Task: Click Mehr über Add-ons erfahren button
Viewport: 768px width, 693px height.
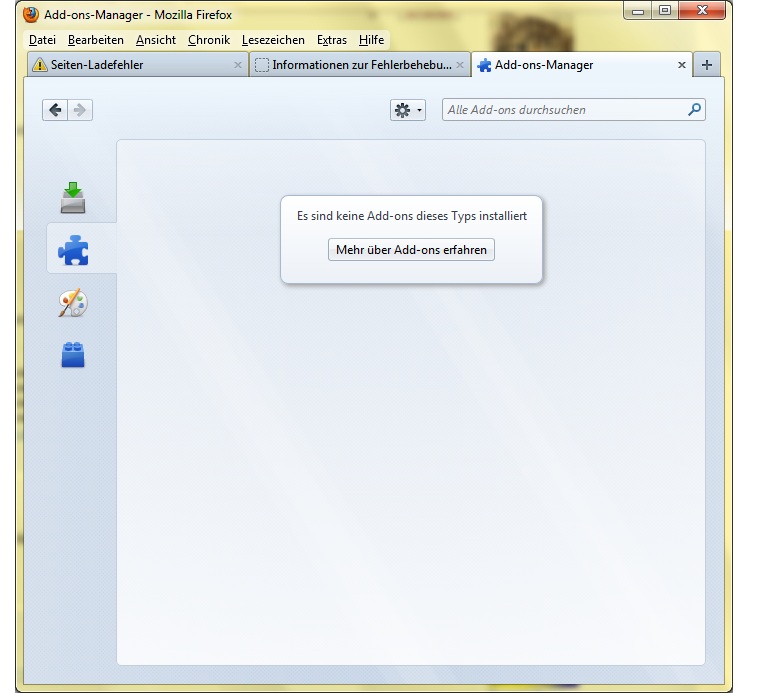Action: pos(411,250)
